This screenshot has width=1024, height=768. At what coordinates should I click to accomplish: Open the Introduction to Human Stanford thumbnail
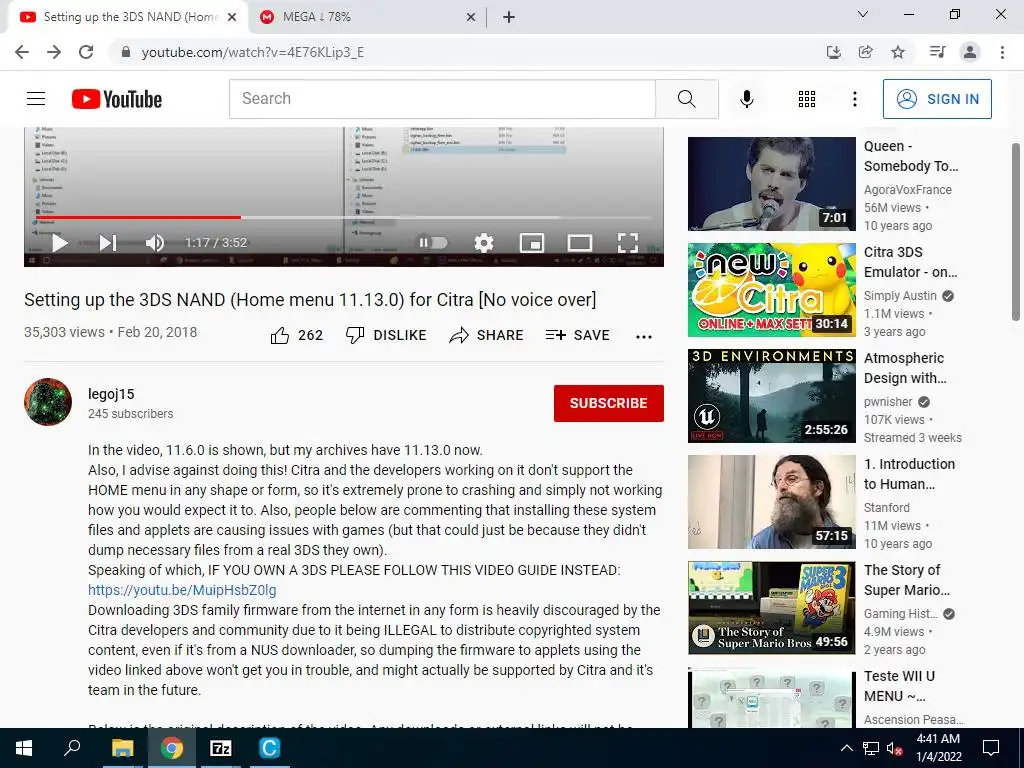pos(771,502)
